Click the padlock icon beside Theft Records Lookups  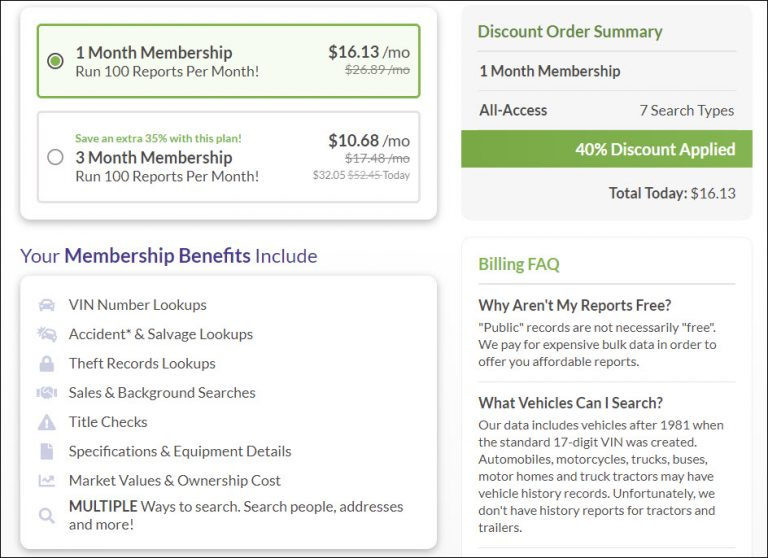pos(47,364)
